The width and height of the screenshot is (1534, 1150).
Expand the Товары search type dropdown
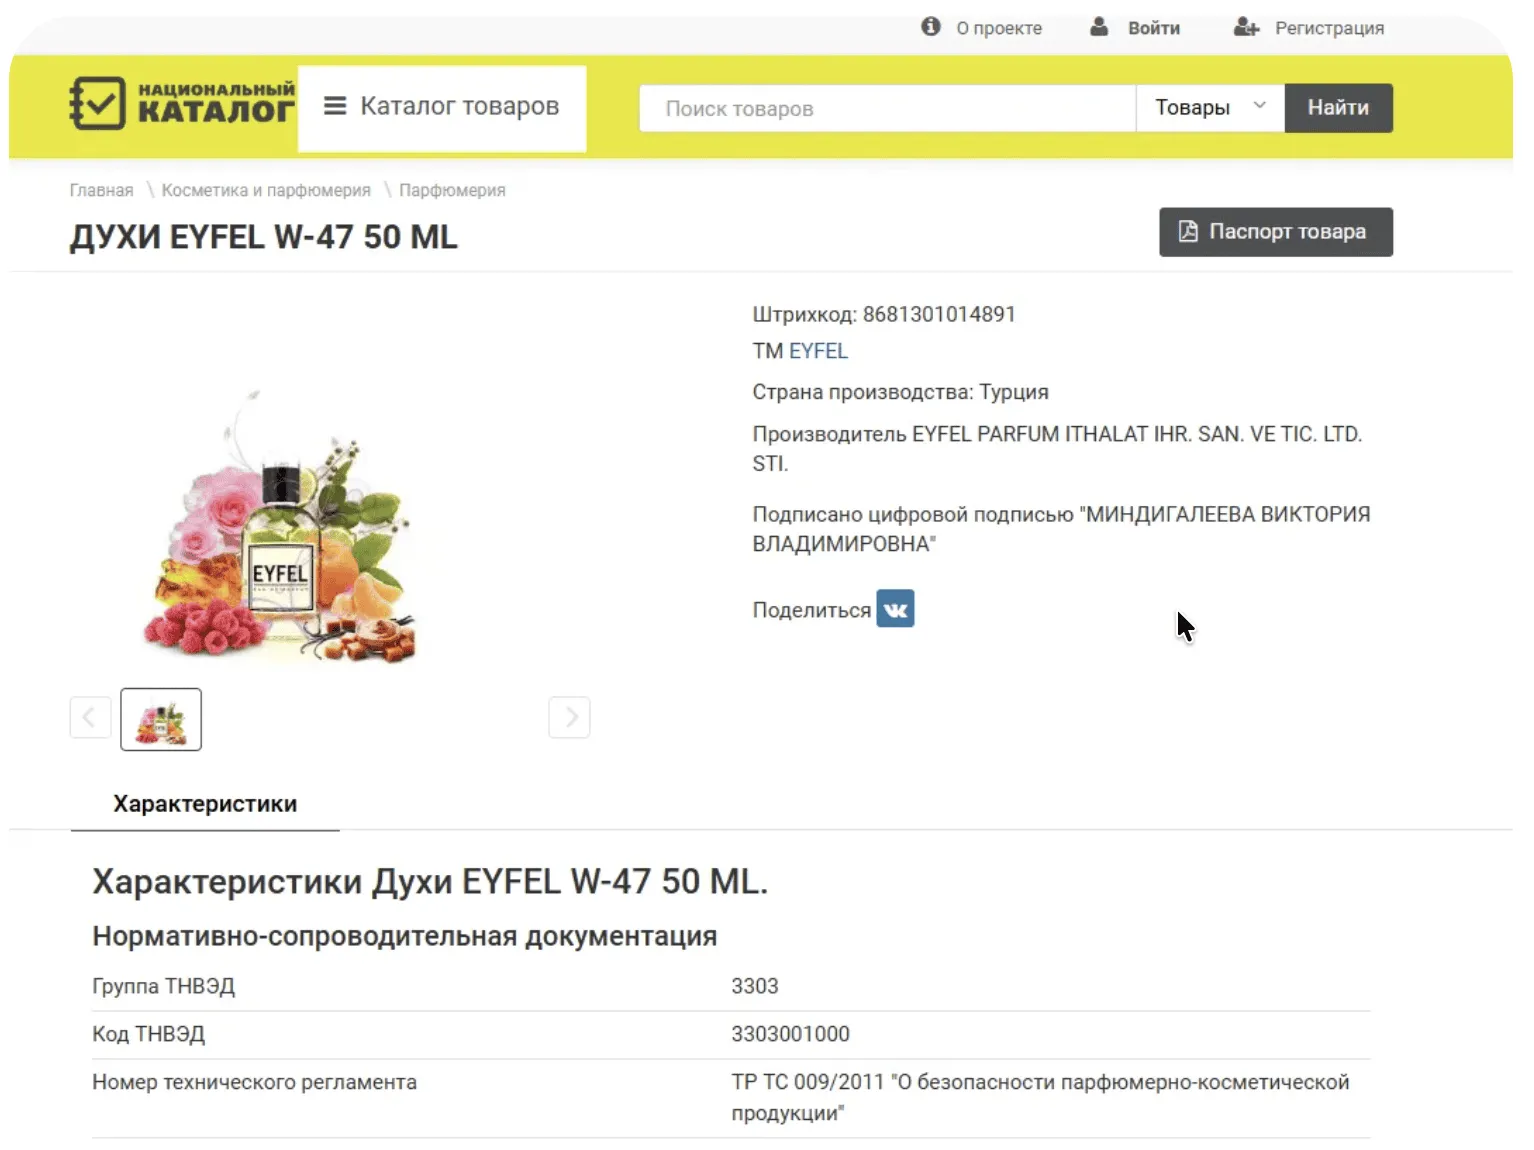click(1210, 108)
